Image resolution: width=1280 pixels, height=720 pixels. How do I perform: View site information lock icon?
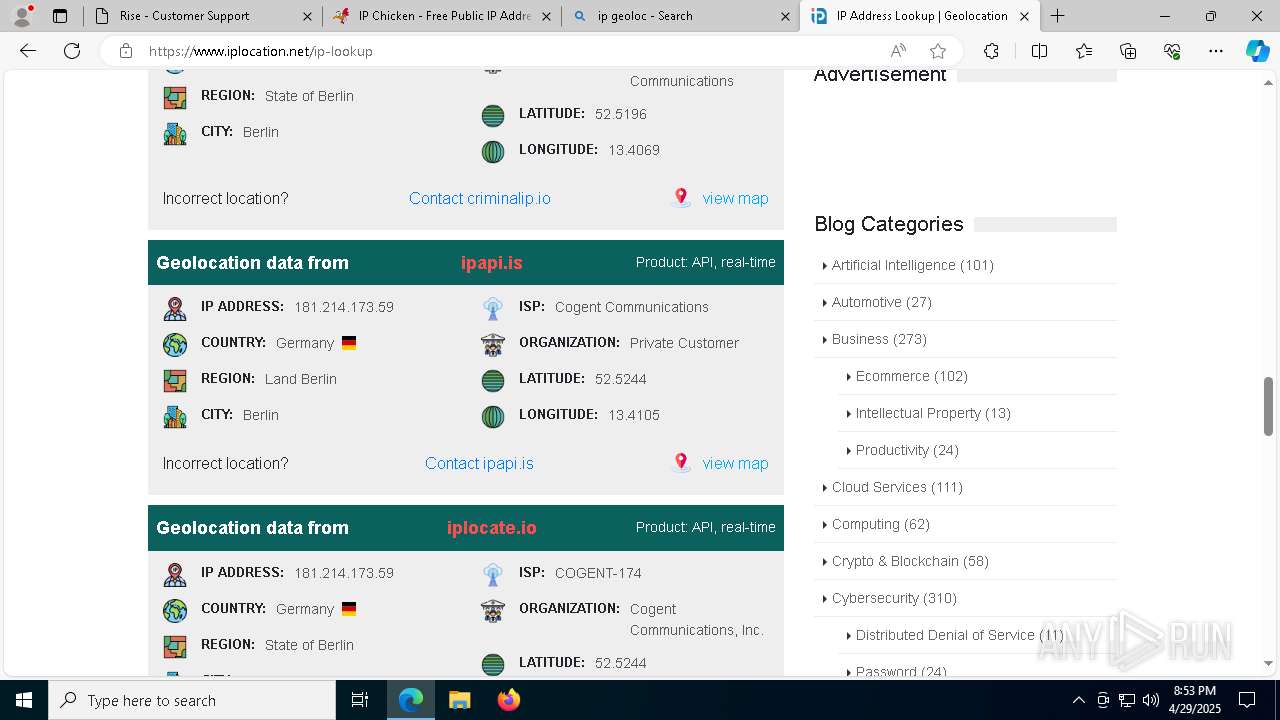[126, 51]
